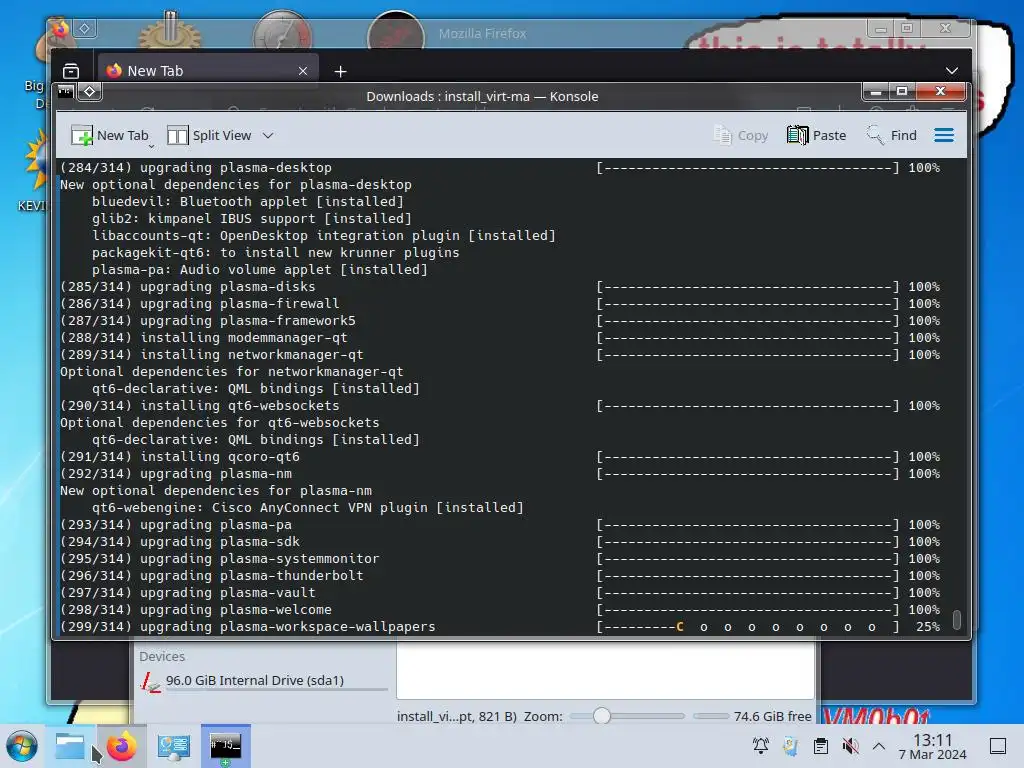Click line upgrading plasma-desktop
Image resolution: width=1024 pixels, height=768 pixels.
(500, 168)
